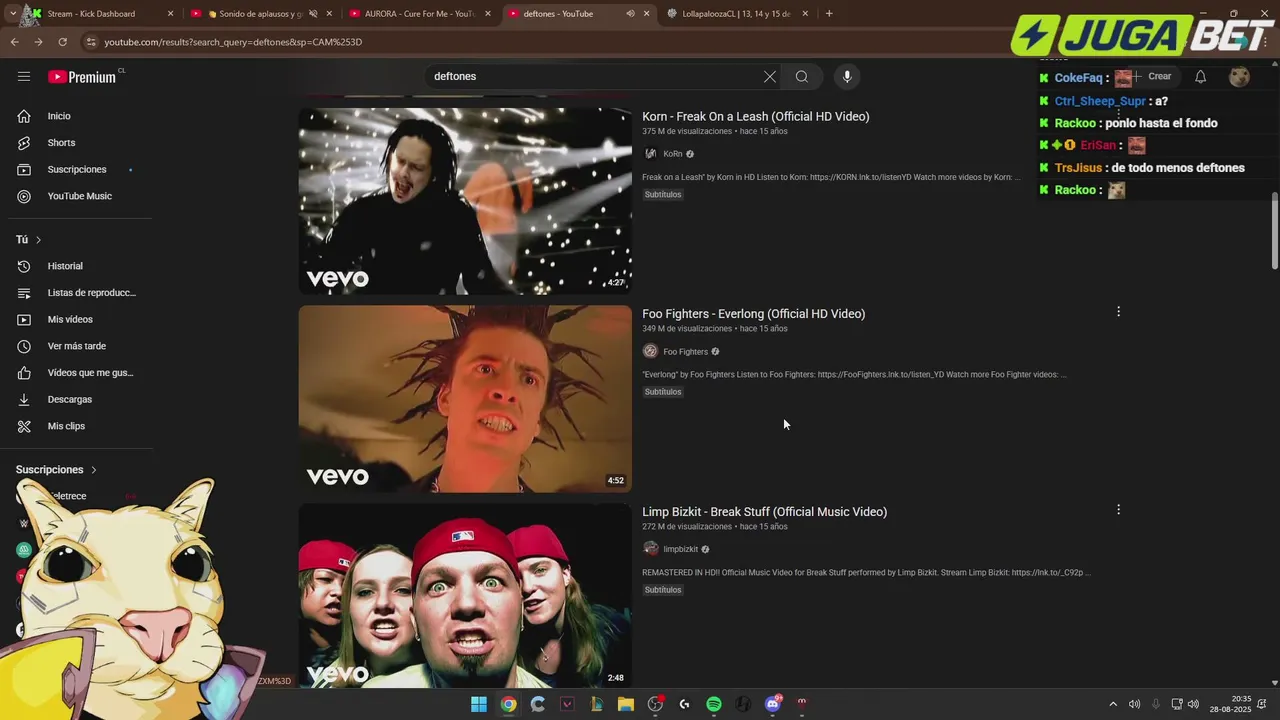Click the Suscripciones icon in sidebar
This screenshot has height=720, width=1280.
[x=24, y=169]
